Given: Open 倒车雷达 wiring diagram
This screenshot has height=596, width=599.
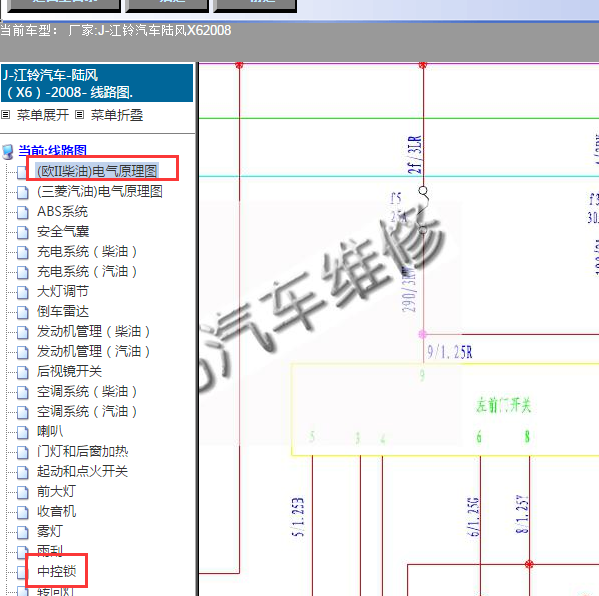Looking at the screenshot, I should [x=63, y=311].
